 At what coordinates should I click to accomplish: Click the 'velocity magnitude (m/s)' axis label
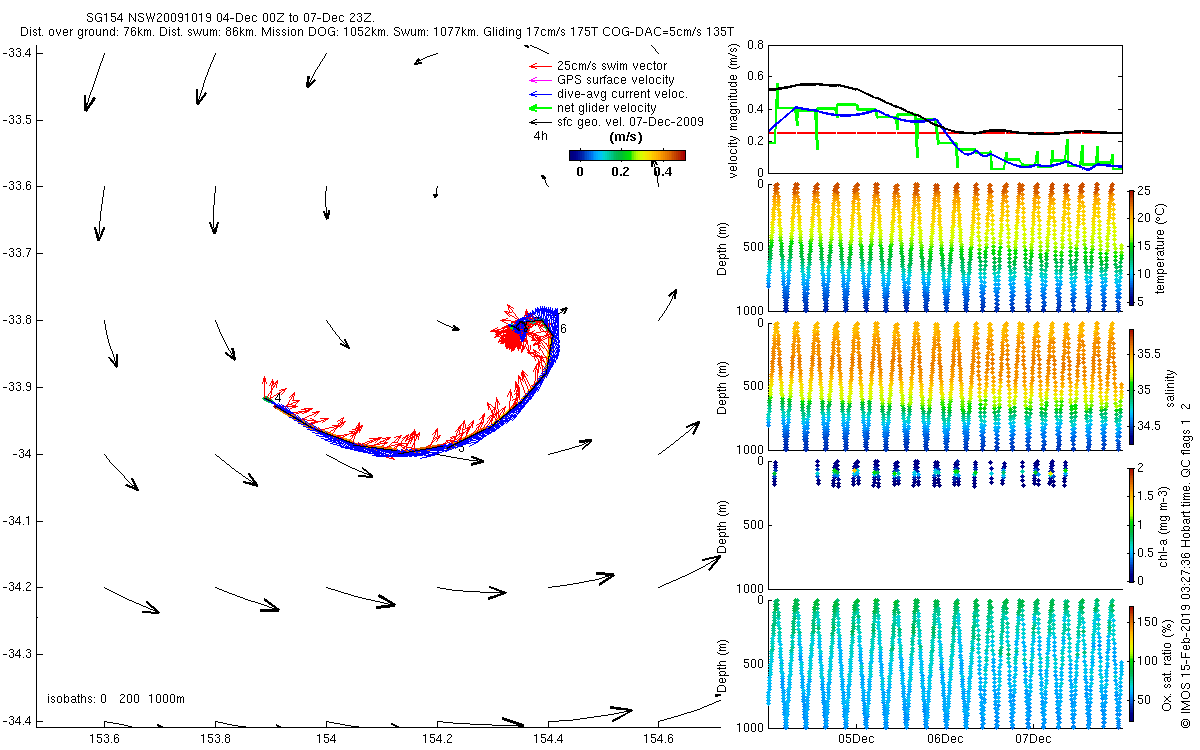(x=733, y=110)
